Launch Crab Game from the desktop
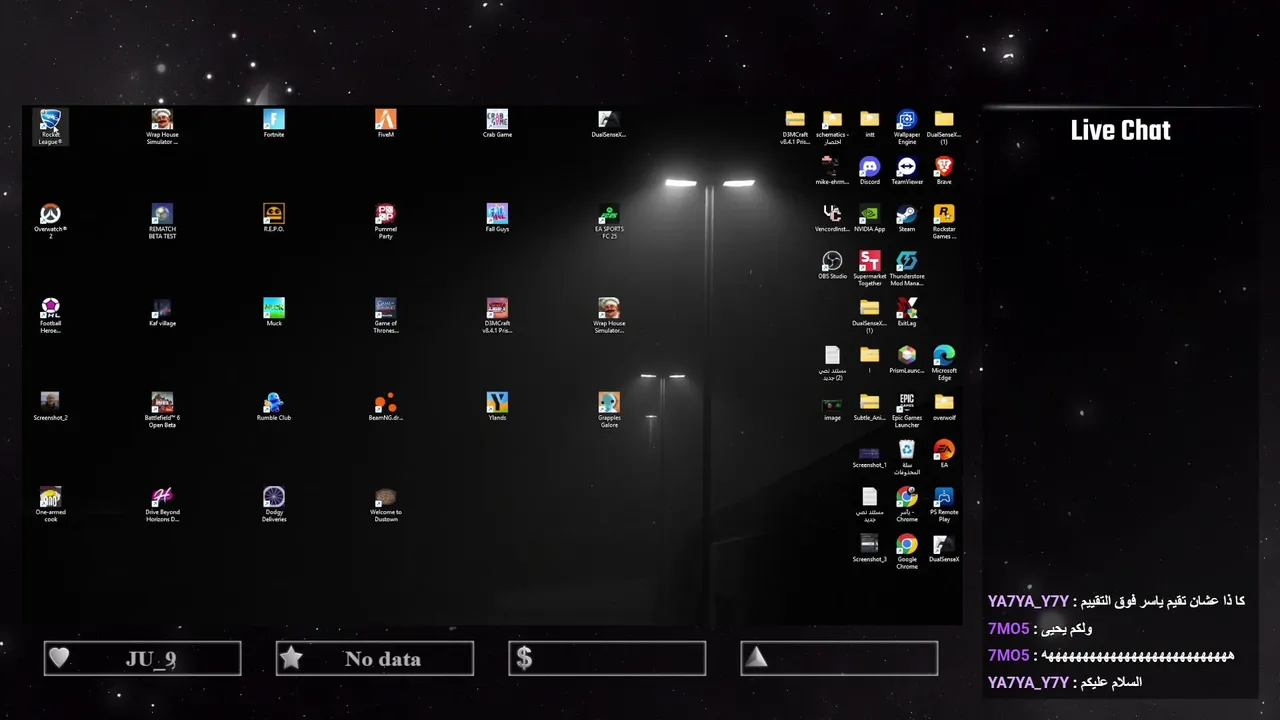This screenshot has width=1280, height=720. point(497,124)
